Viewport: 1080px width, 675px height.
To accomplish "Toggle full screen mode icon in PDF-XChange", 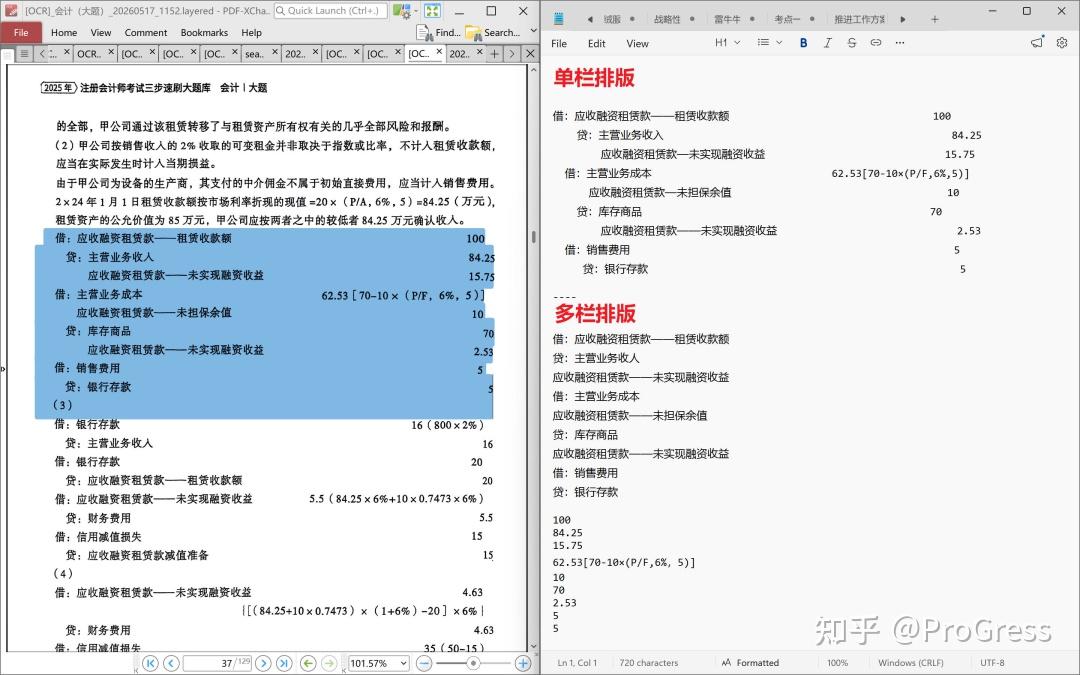I will [x=432, y=10].
